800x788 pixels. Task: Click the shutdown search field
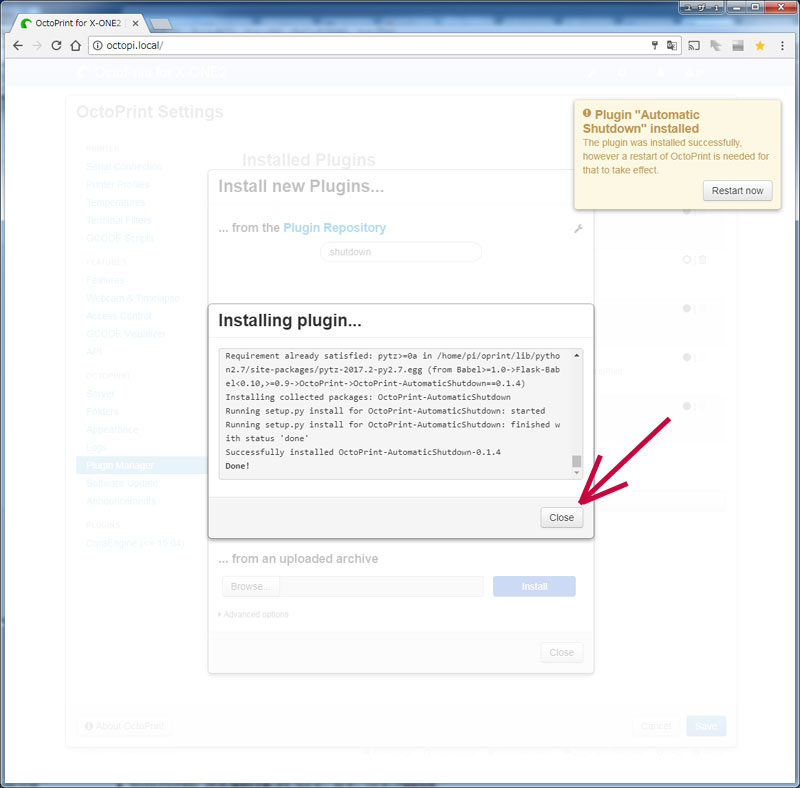tap(401, 252)
